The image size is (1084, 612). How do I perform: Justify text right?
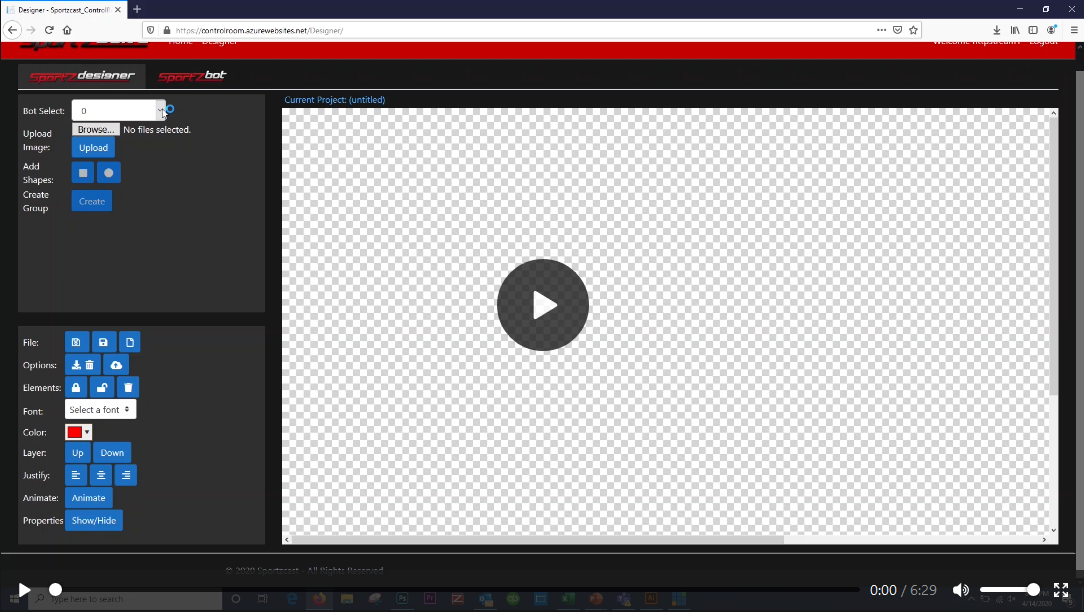[126, 475]
